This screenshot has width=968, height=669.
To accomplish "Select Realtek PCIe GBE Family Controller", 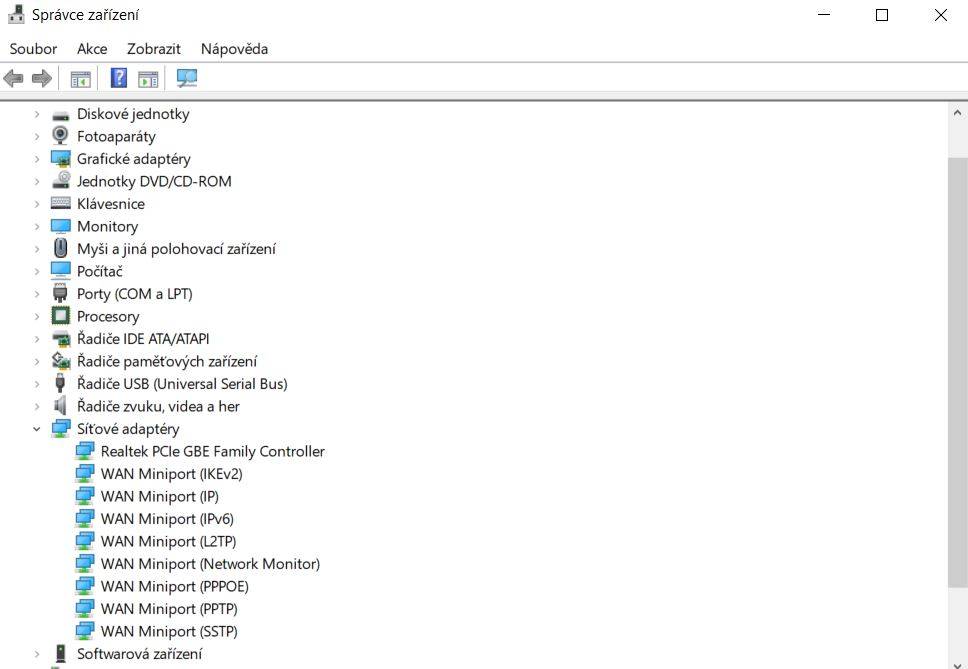I will tap(212, 452).
